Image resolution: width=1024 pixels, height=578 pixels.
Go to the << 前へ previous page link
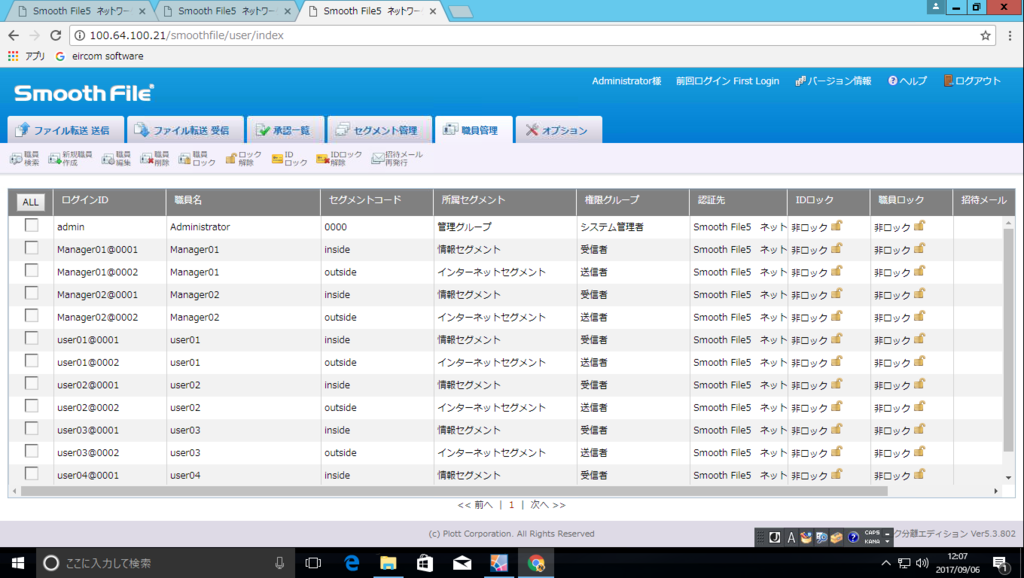click(475, 505)
